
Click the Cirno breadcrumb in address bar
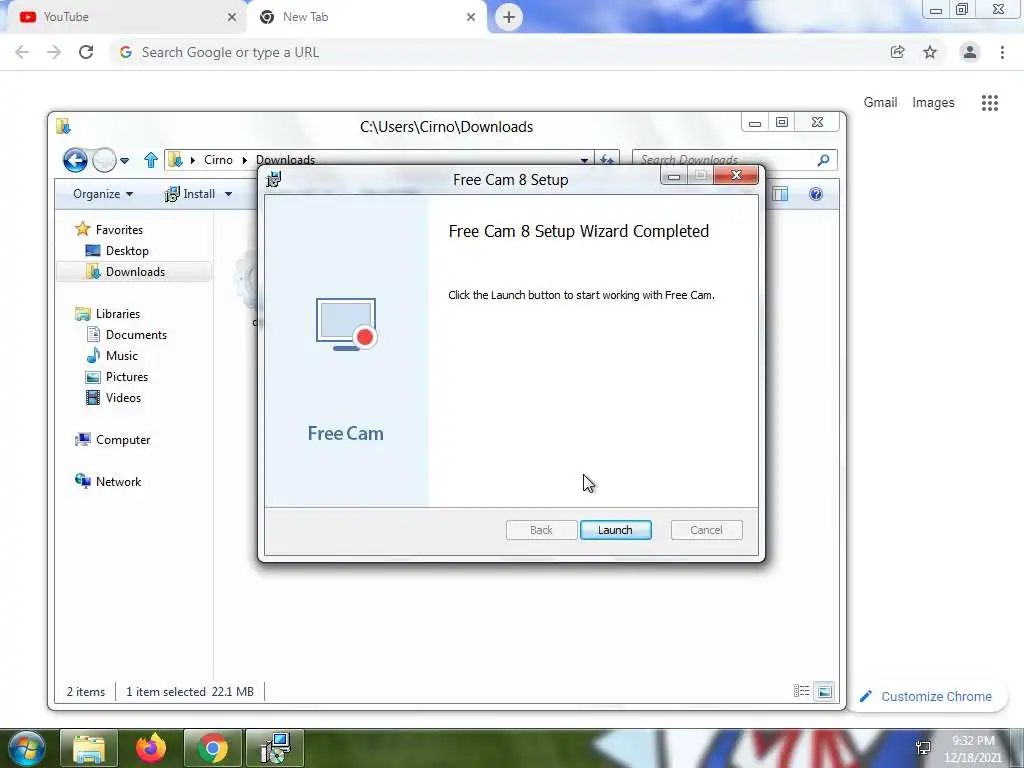[x=218, y=159]
